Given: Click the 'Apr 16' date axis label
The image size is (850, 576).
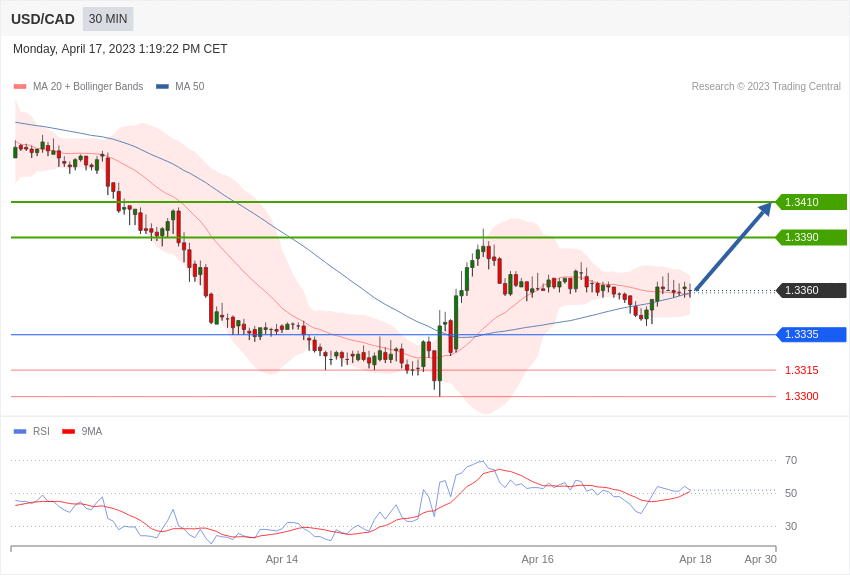Looking at the screenshot, I should pyautogui.click(x=538, y=559).
